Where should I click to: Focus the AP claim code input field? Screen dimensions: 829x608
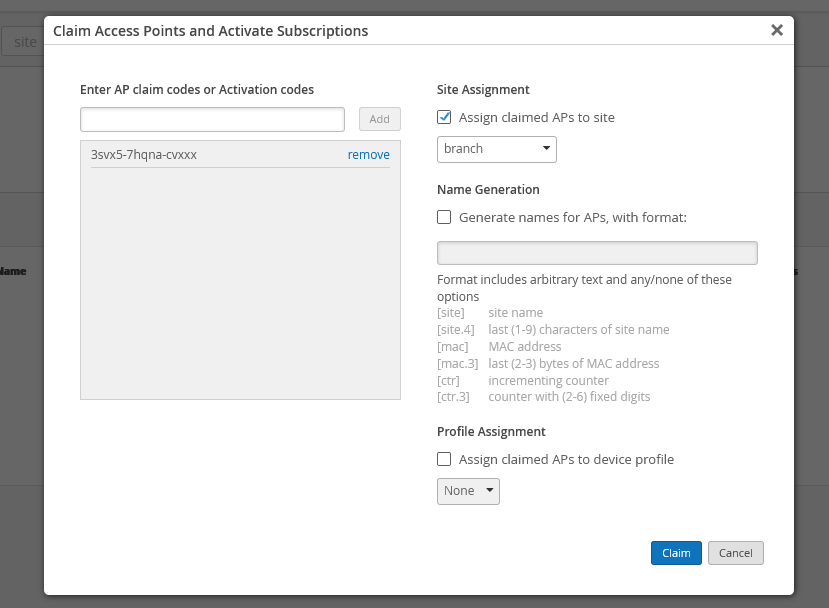(212, 119)
